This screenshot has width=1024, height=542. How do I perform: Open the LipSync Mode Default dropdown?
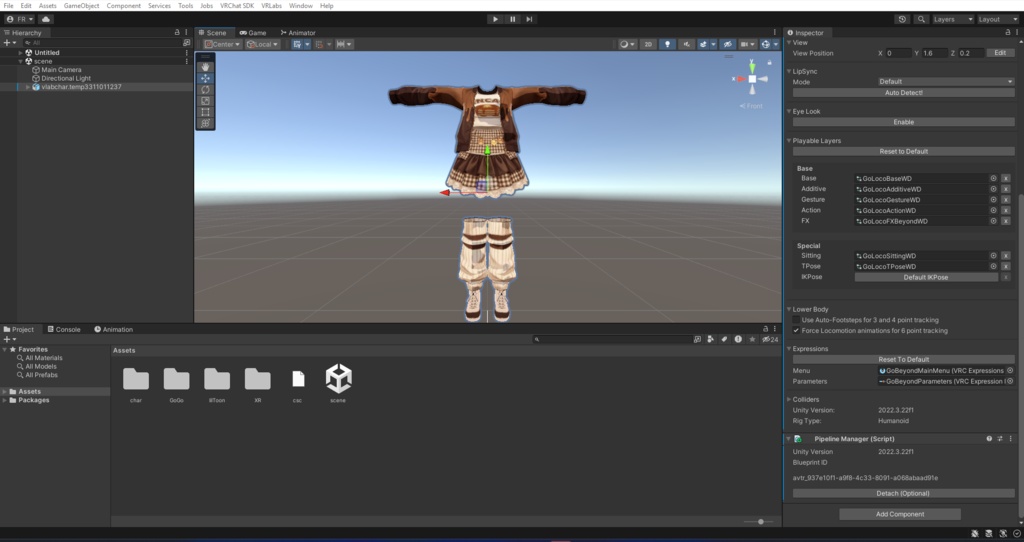click(x=946, y=82)
